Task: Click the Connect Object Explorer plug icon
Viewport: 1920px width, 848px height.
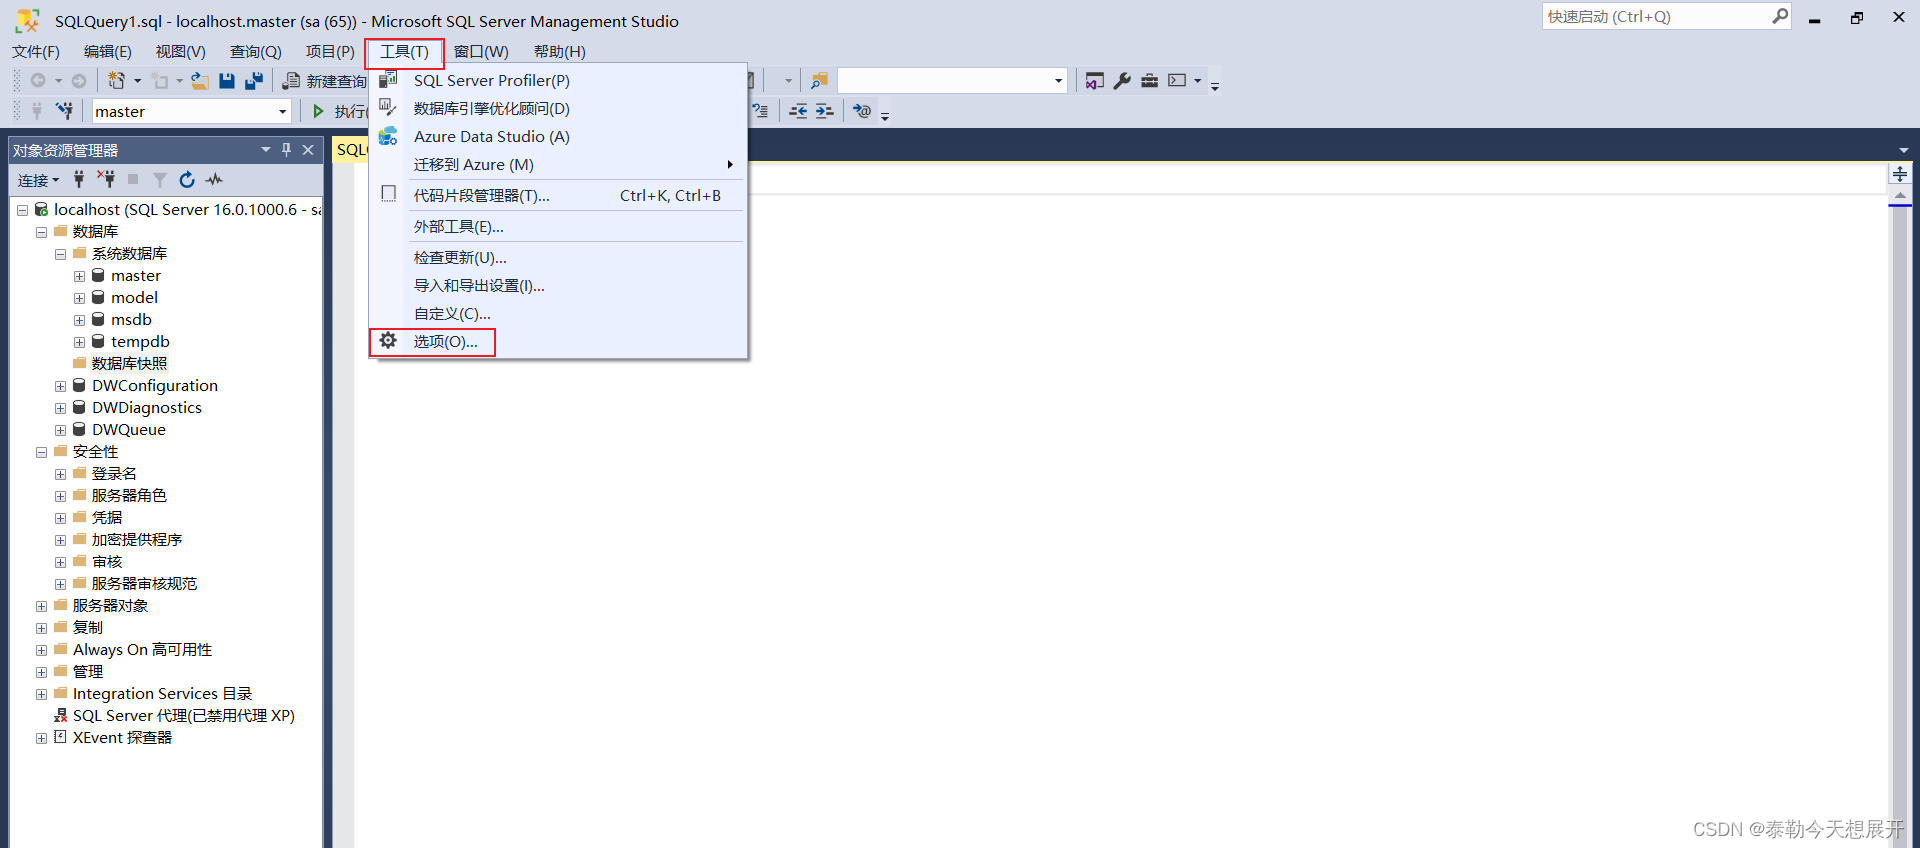Action: [79, 180]
